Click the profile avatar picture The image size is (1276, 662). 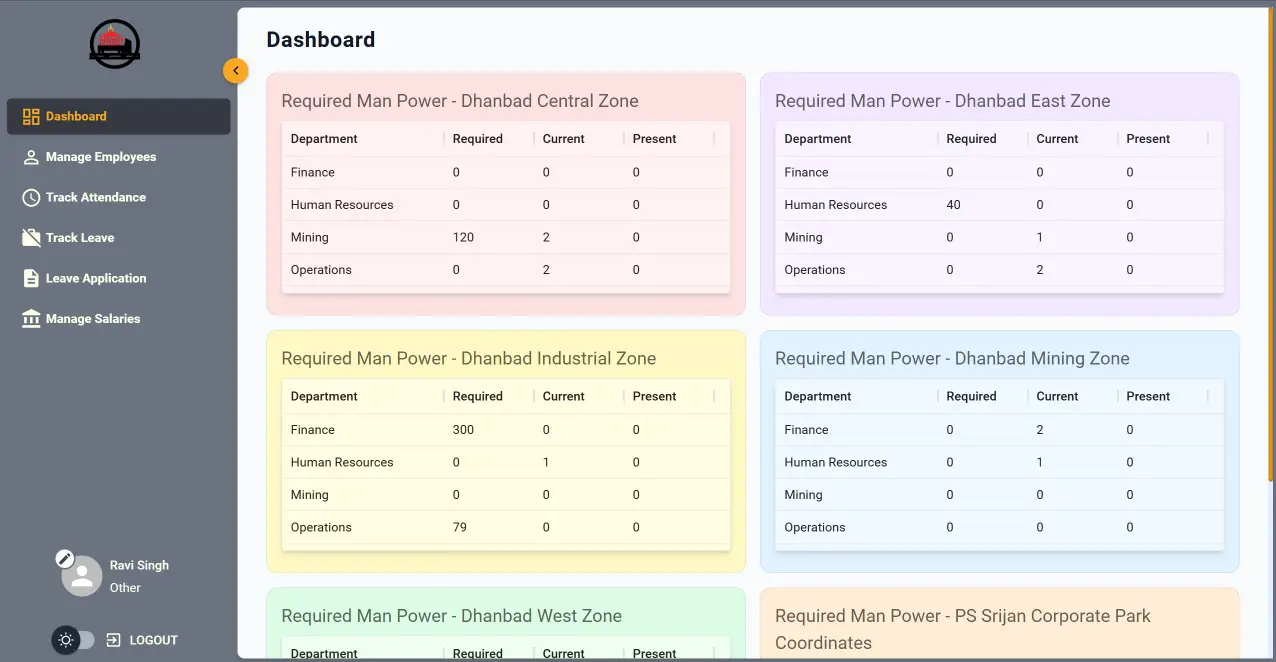(x=84, y=575)
